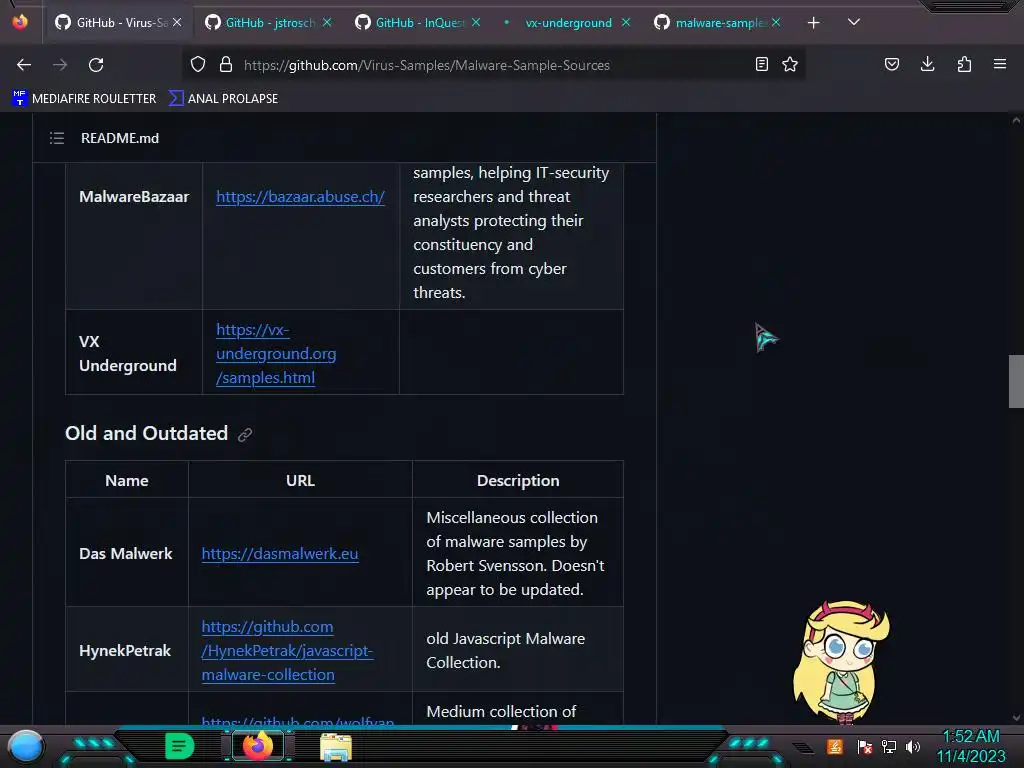Click the HynekPetrak name cell
Viewport: 1024px width, 768px height.
[125, 650]
